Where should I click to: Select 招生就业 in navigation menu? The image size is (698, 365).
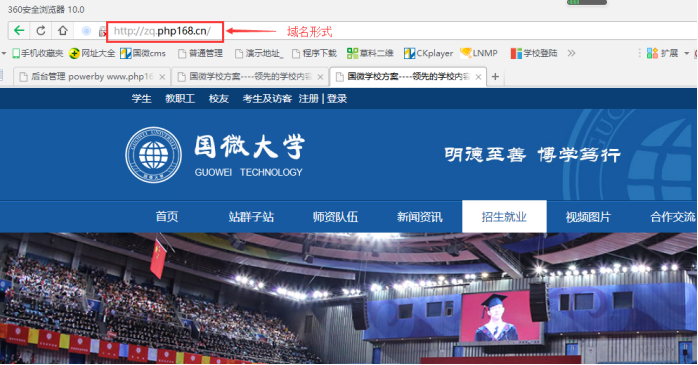(504, 216)
